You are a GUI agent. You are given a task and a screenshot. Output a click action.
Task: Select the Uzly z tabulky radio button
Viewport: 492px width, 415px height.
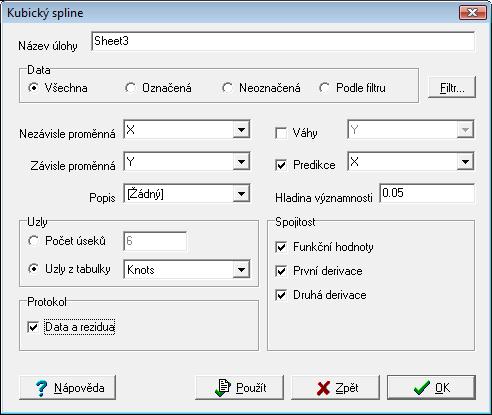(33, 269)
